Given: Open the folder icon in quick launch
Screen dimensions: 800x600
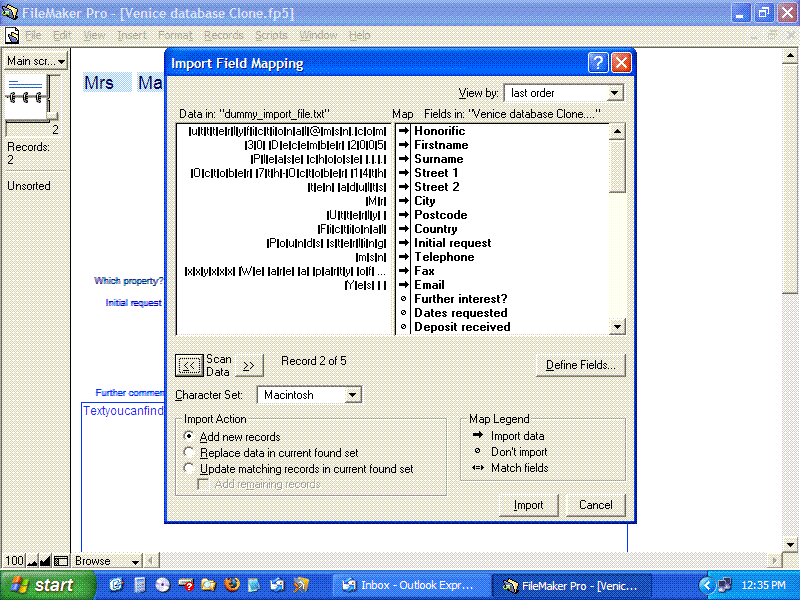Looking at the screenshot, I should [x=208, y=585].
